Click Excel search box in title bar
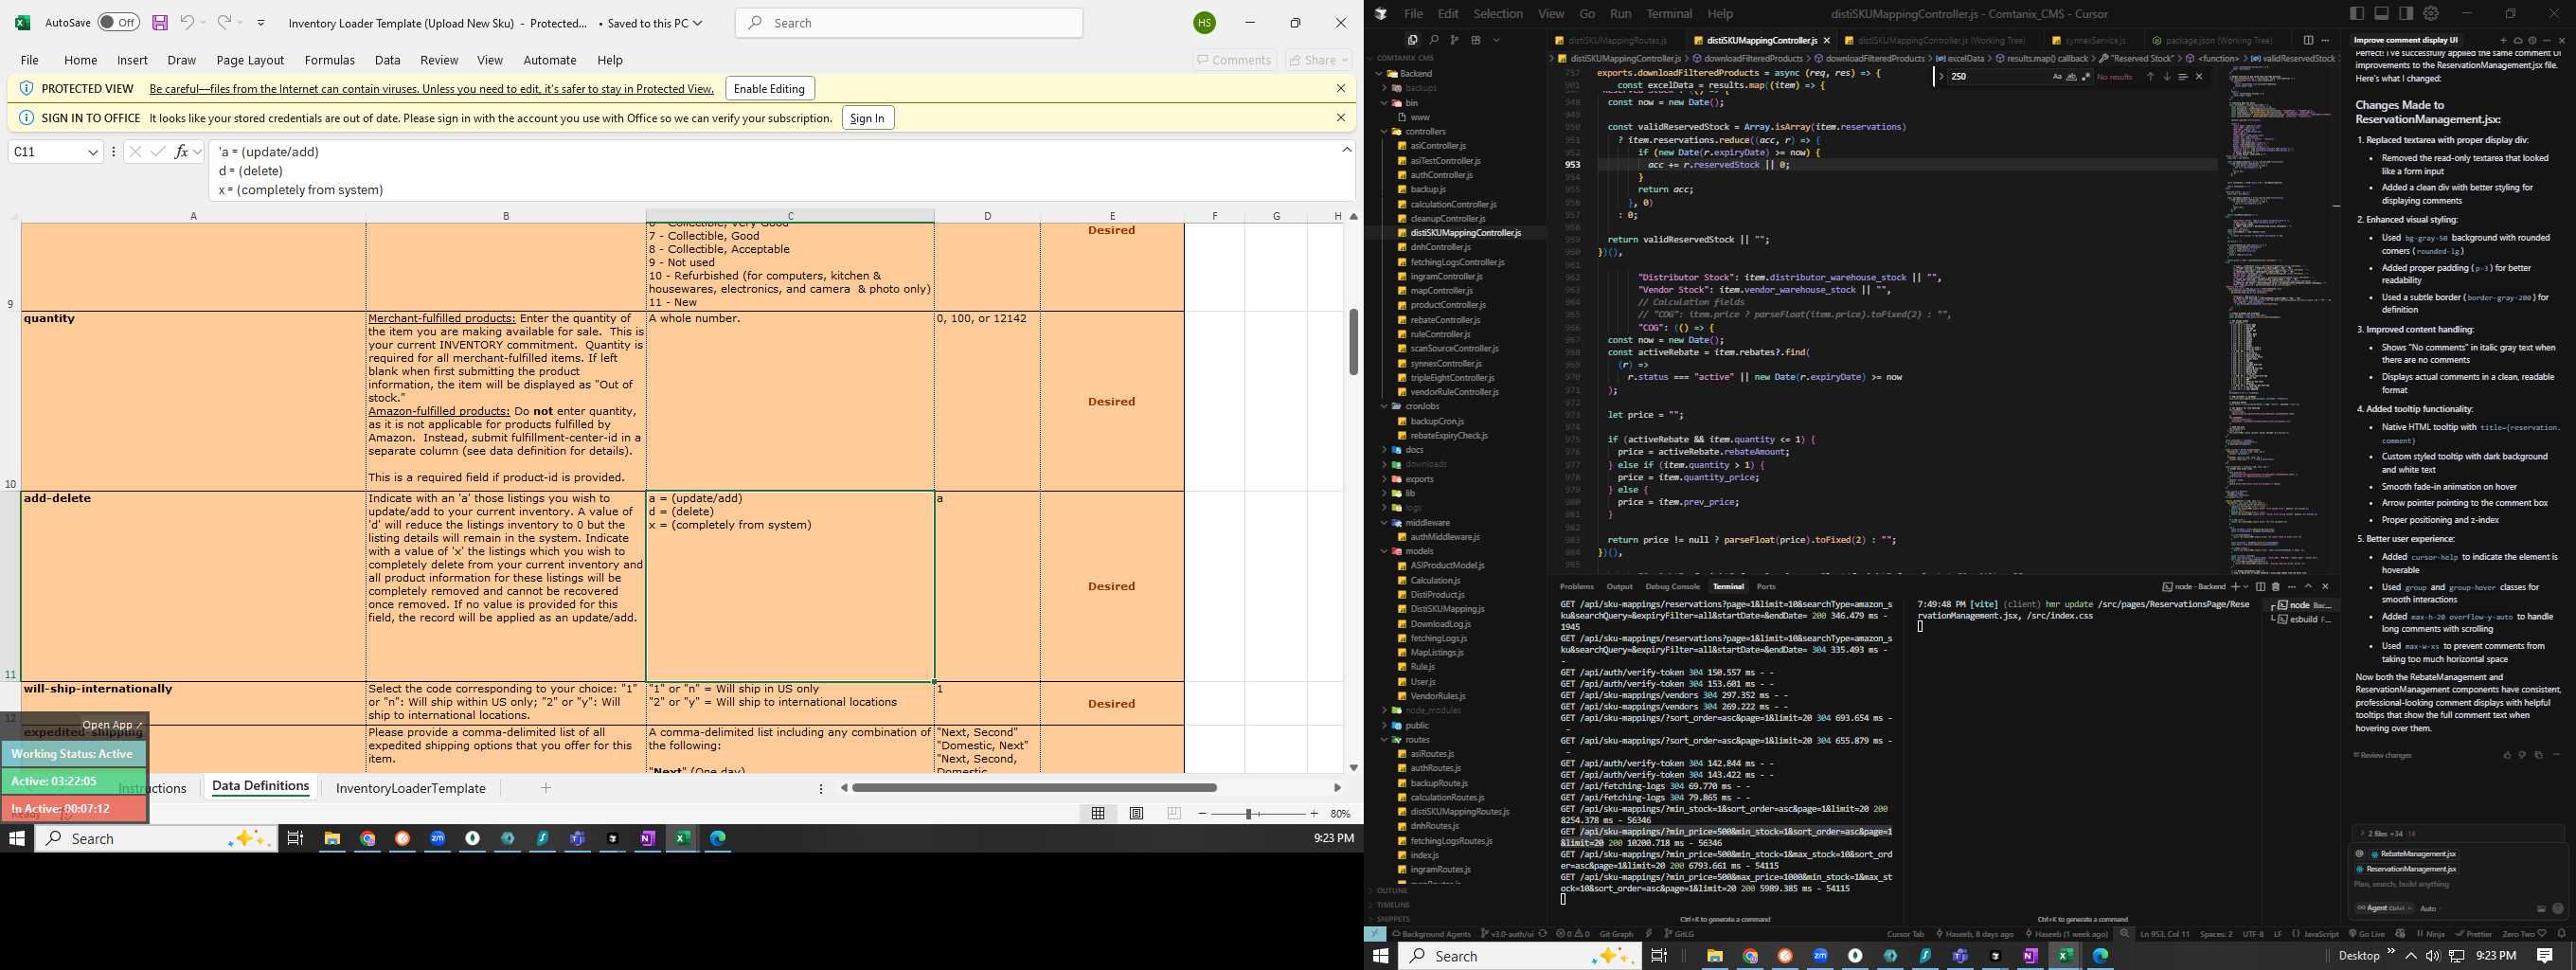 [x=909, y=22]
